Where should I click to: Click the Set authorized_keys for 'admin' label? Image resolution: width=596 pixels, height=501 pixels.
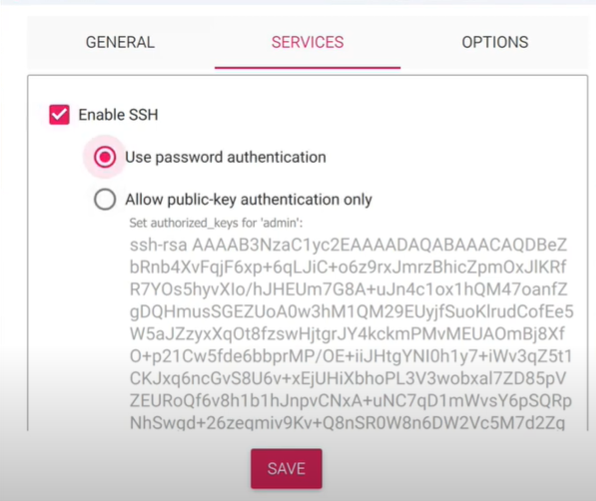[x=216, y=223]
